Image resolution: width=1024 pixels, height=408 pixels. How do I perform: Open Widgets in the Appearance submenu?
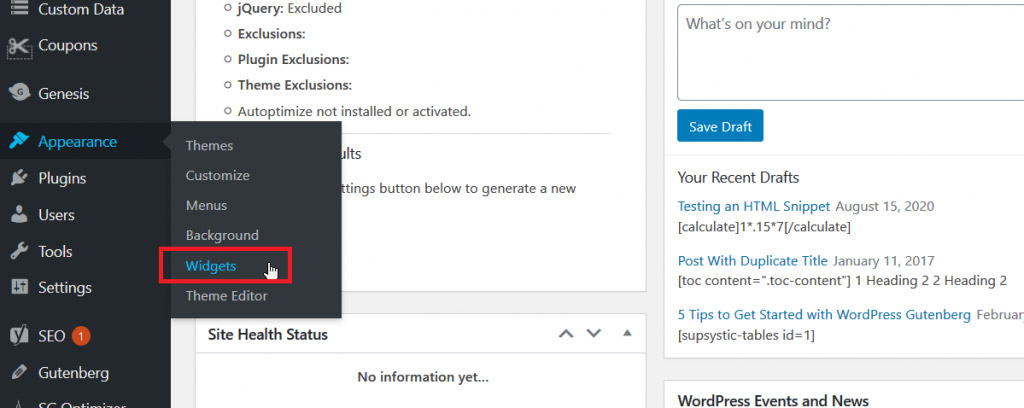tap(211, 266)
